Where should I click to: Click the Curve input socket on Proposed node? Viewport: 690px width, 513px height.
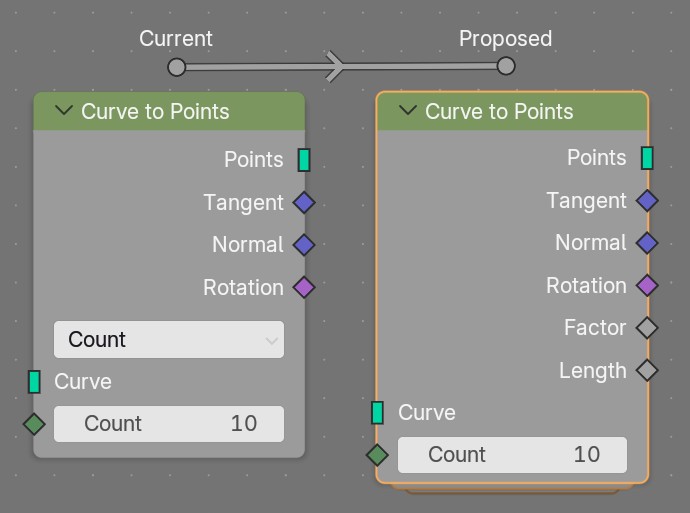[378, 413]
